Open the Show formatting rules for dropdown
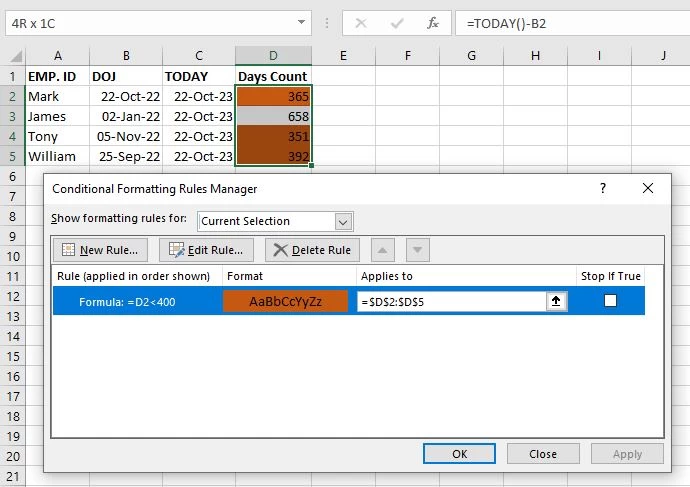This screenshot has height=487, width=690. coord(343,222)
